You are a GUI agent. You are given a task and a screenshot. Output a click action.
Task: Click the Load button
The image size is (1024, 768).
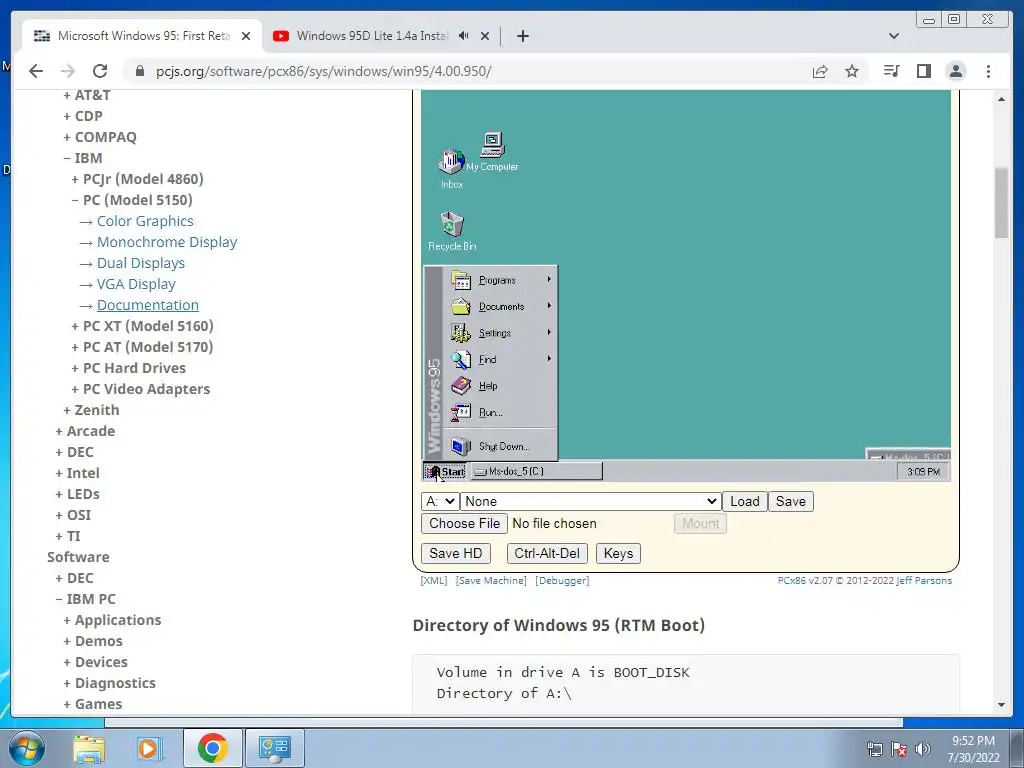744,502
